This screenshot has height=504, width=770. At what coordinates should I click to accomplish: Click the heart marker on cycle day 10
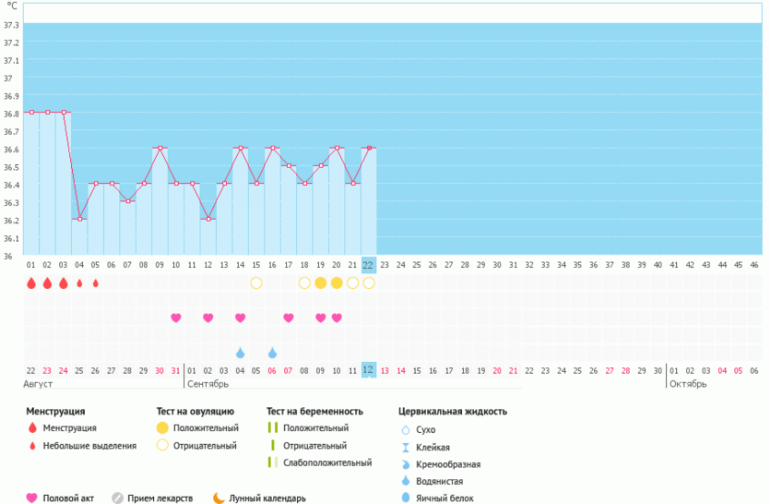[176, 318]
